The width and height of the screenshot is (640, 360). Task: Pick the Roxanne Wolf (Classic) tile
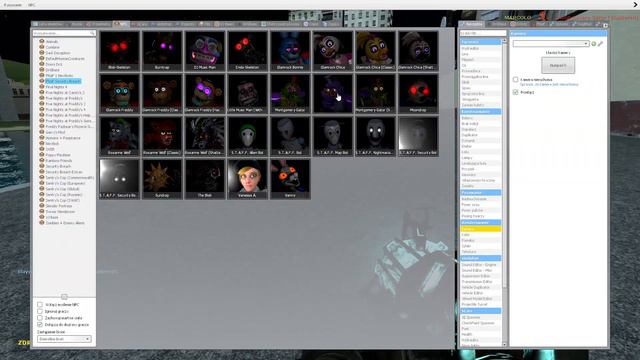click(162, 136)
